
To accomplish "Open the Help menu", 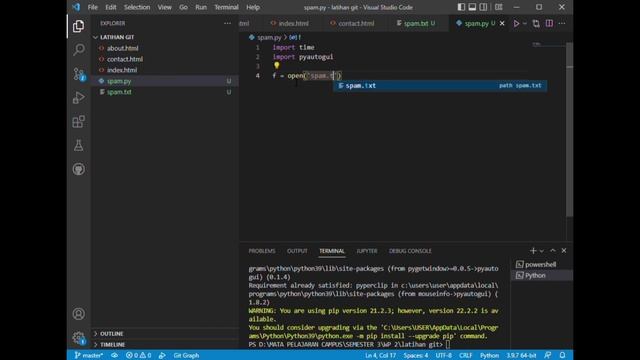I will (x=253, y=7).
